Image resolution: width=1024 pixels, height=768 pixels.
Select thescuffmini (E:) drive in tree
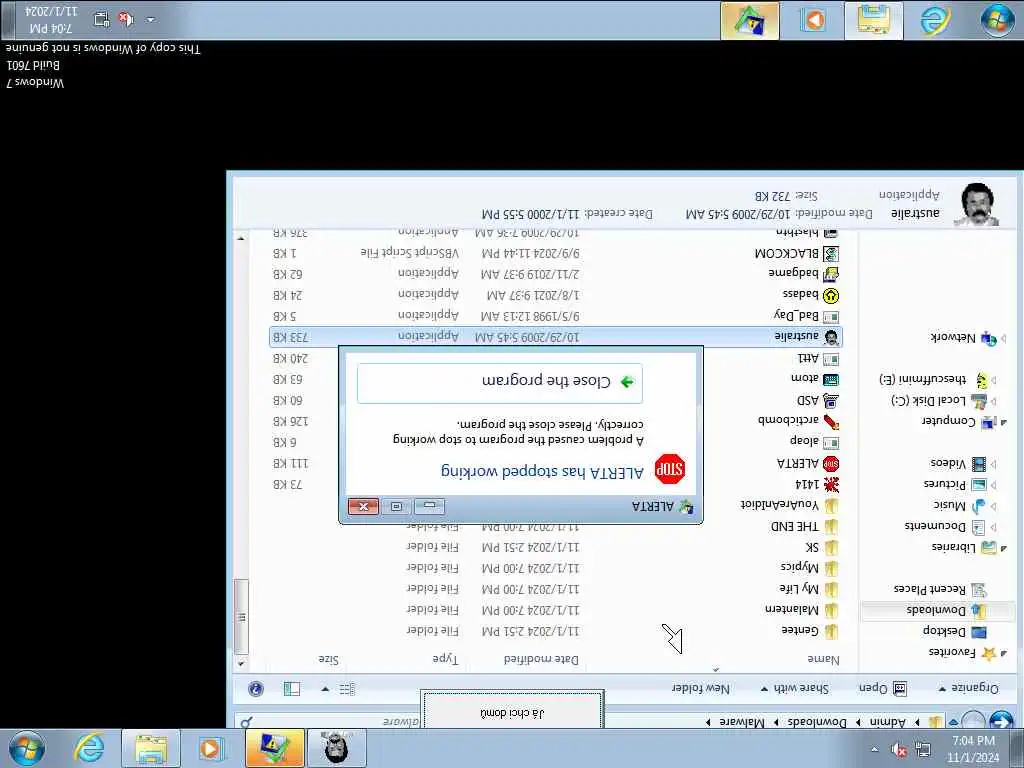pos(922,379)
